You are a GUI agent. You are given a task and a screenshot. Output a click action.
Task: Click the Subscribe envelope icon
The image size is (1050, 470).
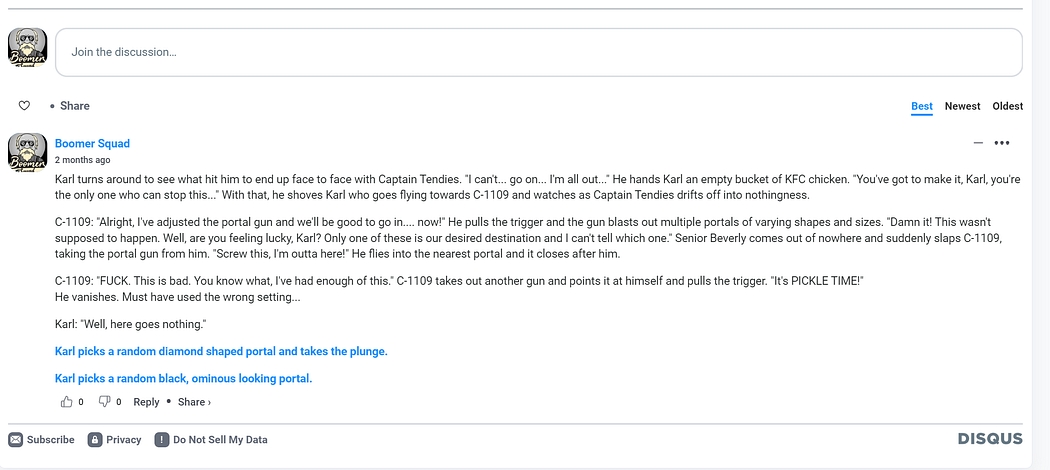15,439
